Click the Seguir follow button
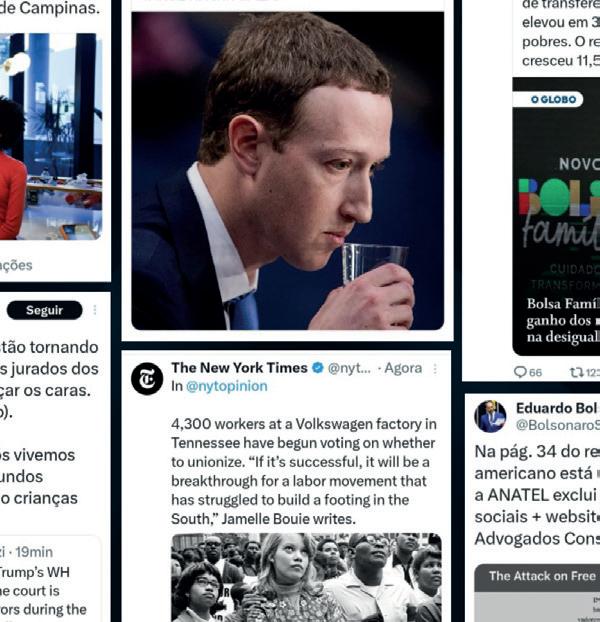600x622 pixels. (44, 310)
